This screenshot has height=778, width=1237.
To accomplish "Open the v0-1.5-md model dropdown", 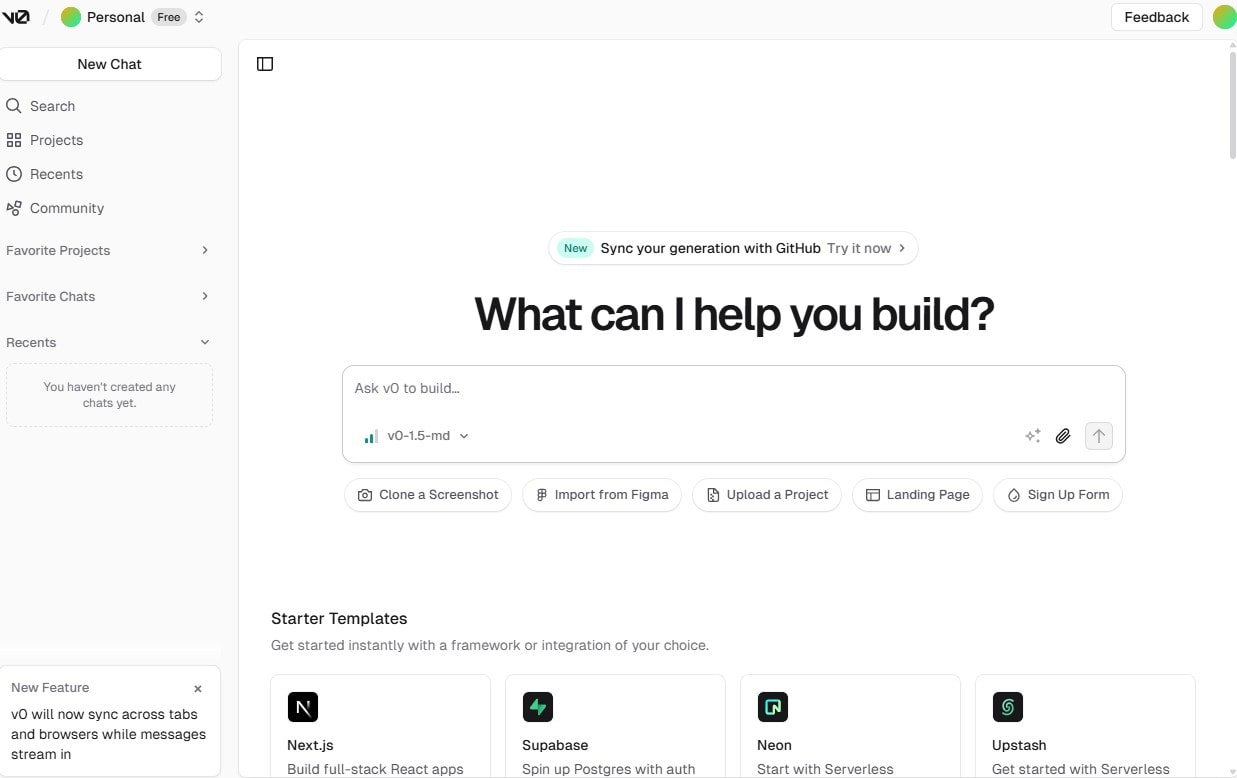I will coord(417,436).
